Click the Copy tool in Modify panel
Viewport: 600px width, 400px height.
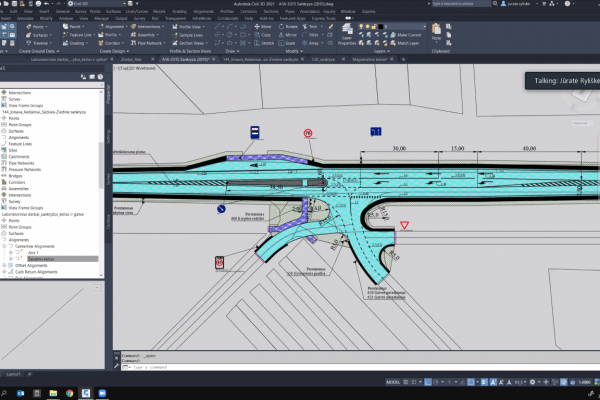[262, 35]
